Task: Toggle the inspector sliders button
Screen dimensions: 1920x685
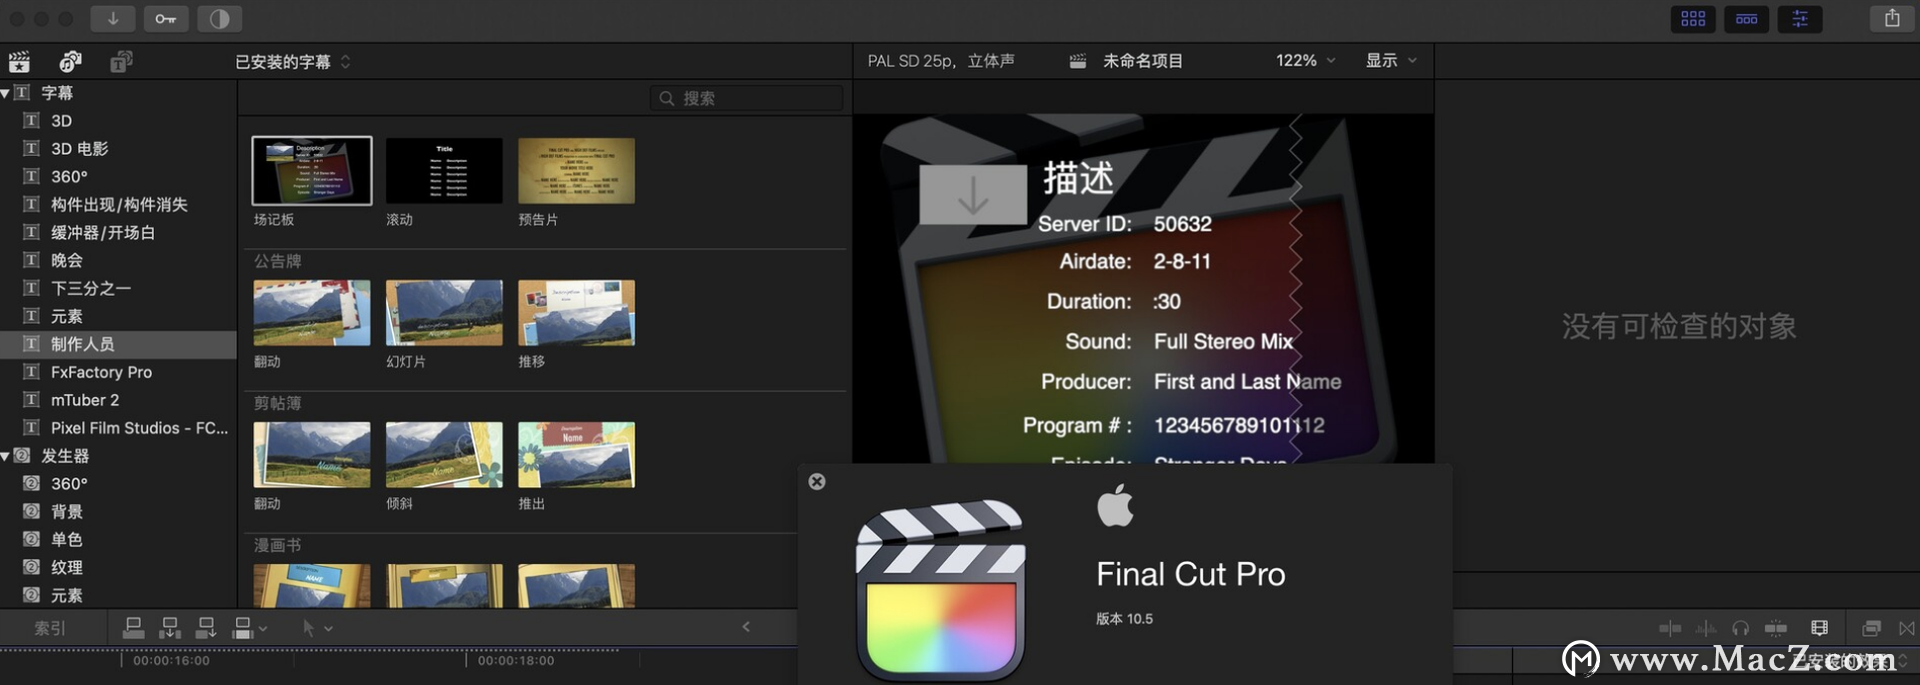Action: pos(1800,18)
